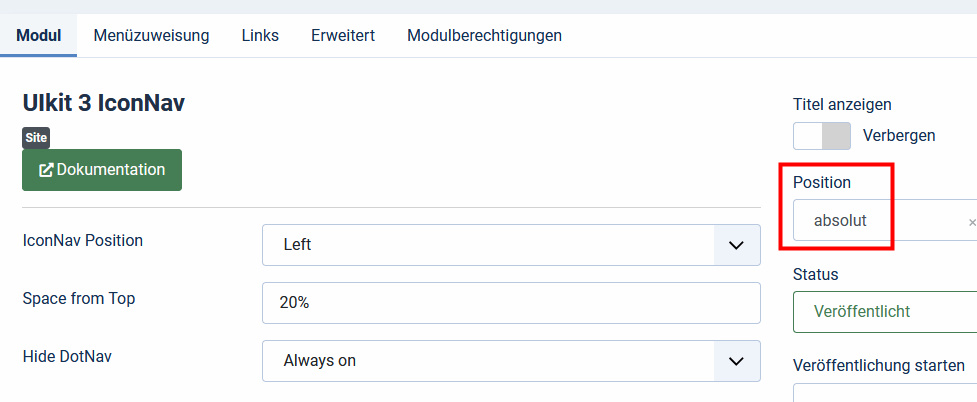
Task: Expand the IconNav Position dropdown showing Left
Action: (511, 245)
